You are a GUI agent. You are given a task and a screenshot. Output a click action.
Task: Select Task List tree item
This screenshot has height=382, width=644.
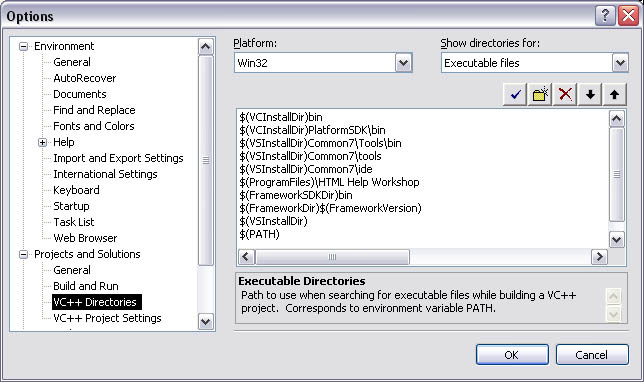coord(74,222)
